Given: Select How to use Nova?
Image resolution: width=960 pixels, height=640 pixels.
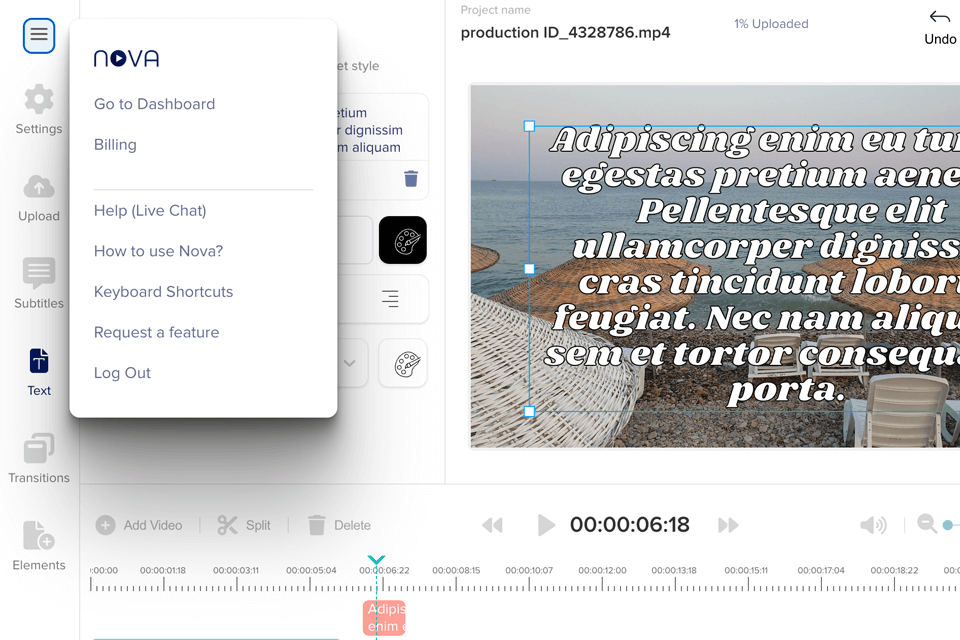Looking at the screenshot, I should click(x=159, y=251).
